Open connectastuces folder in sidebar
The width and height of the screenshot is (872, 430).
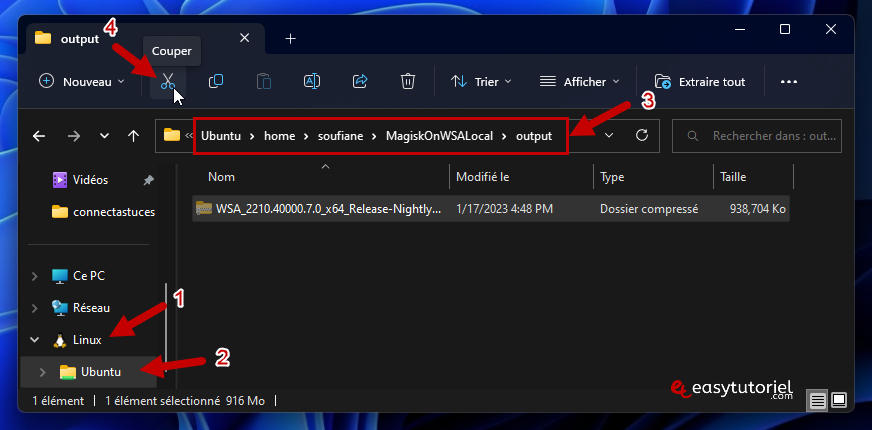[x=103, y=212]
